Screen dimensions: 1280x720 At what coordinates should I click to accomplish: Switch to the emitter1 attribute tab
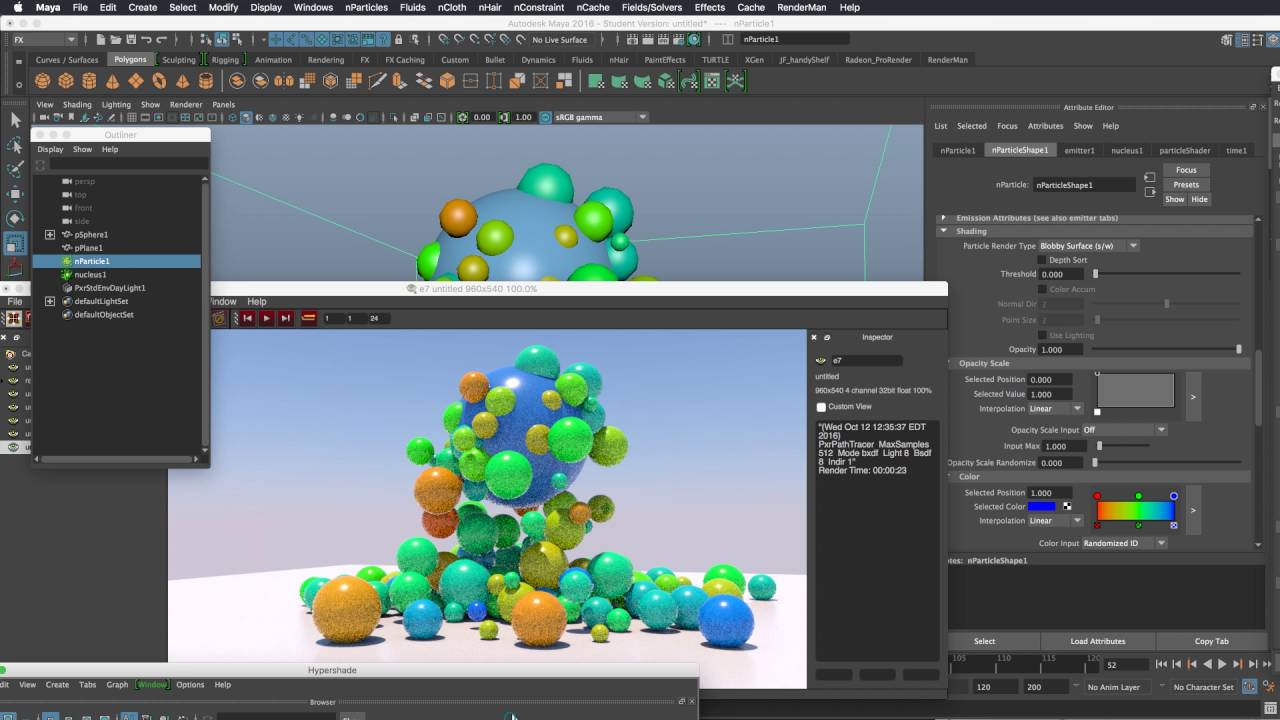(1079, 150)
